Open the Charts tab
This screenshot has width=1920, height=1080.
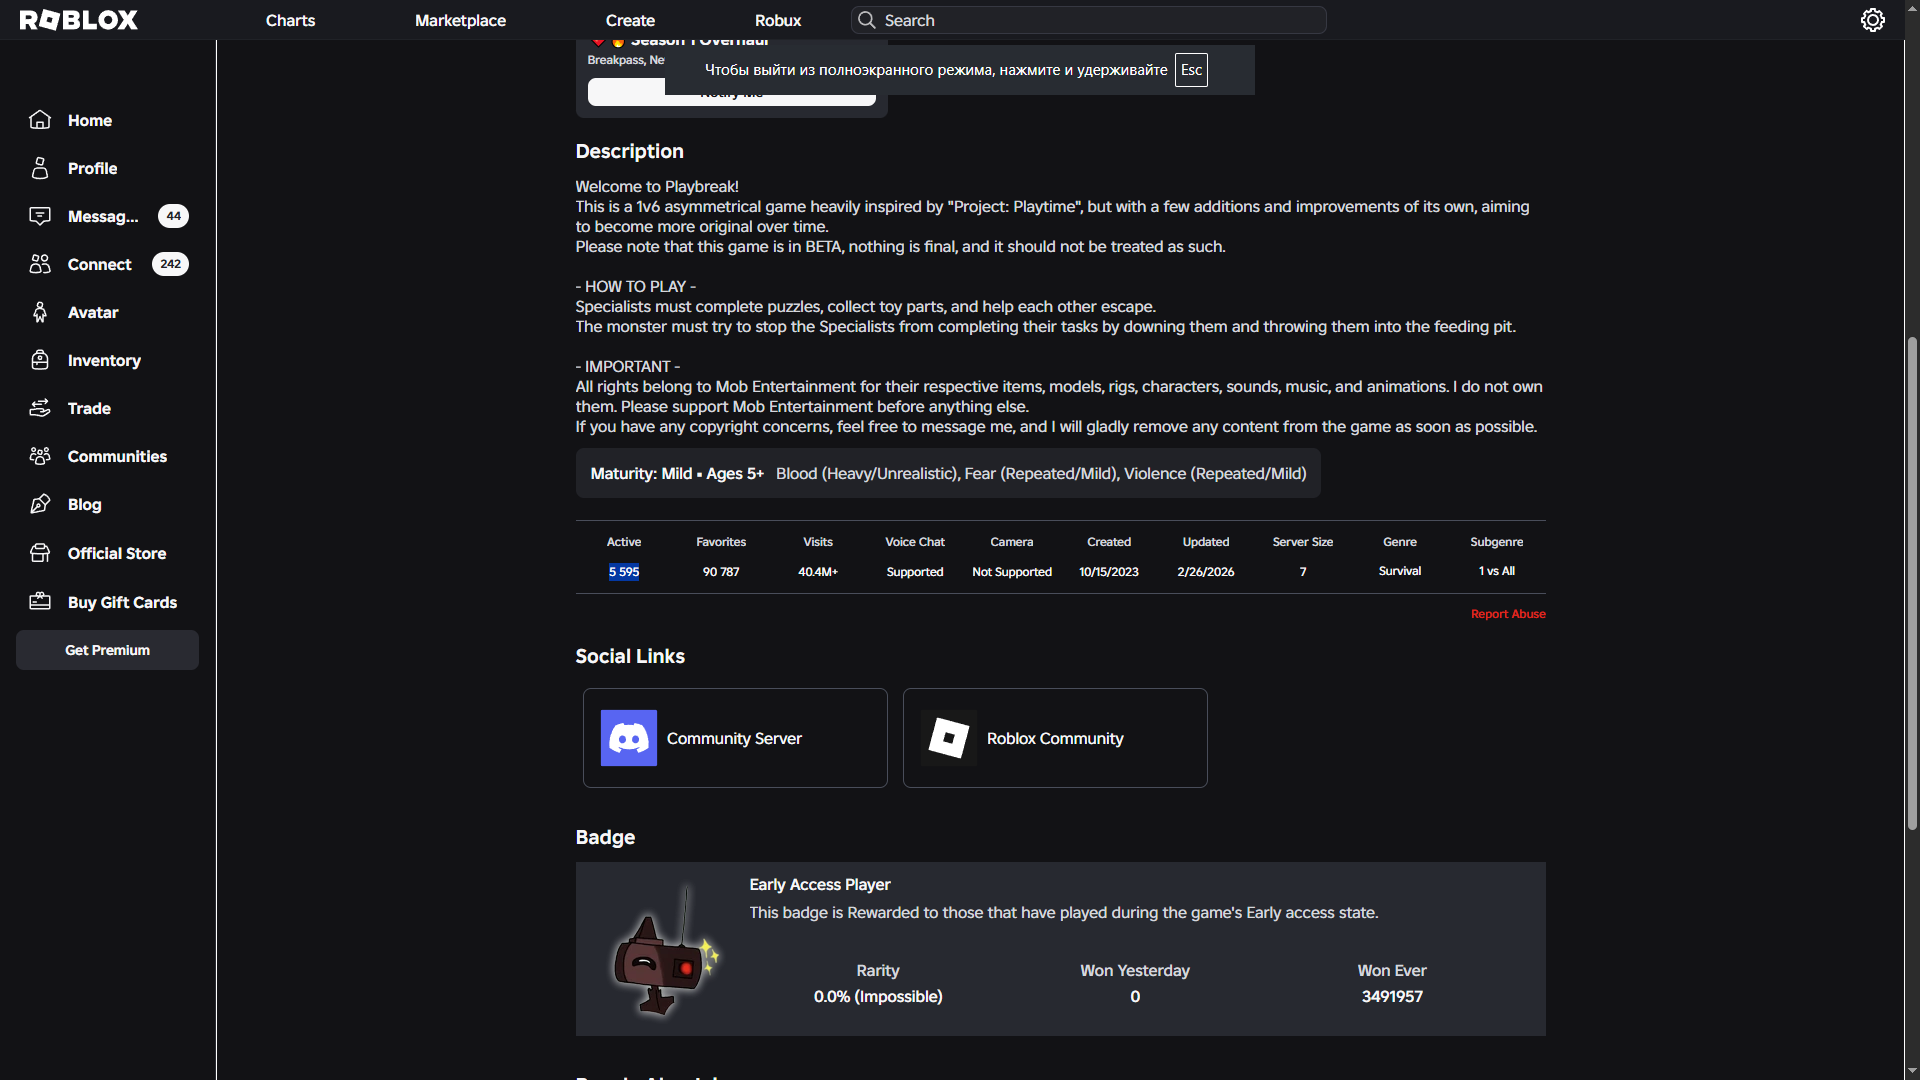click(x=290, y=20)
